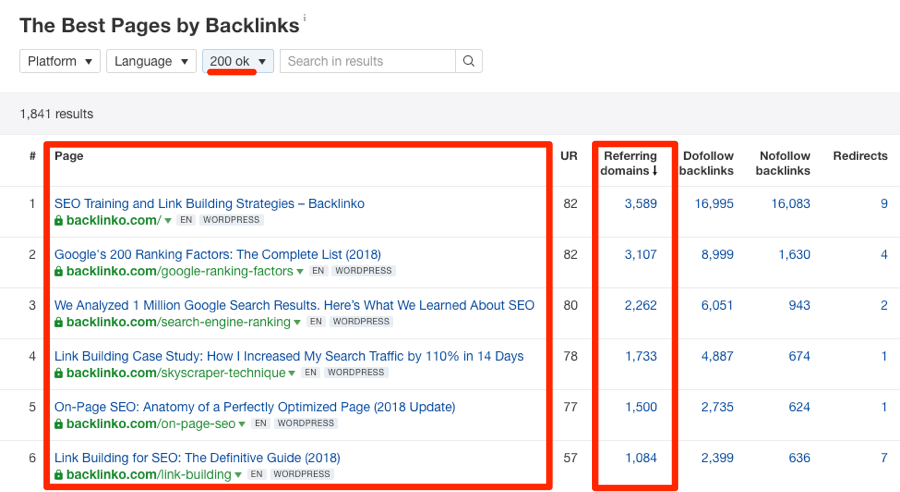Open the Platform filter dropdown
This screenshot has width=900, height=492.
click(60, 61)
